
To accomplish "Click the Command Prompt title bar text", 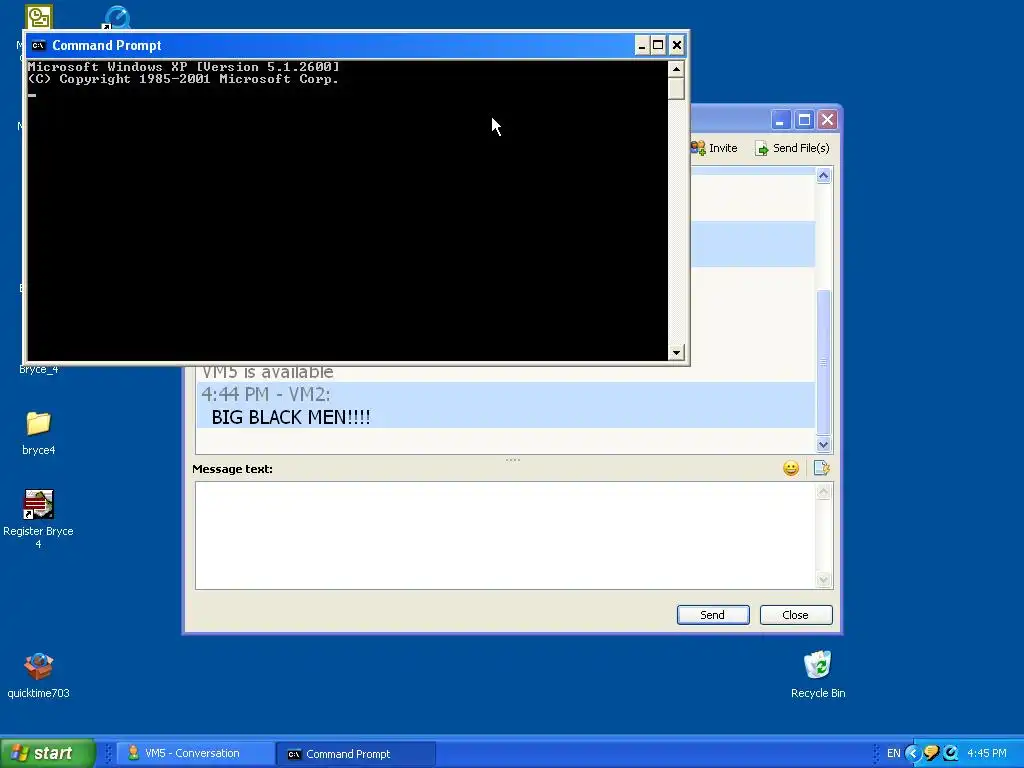I will 106,45.
